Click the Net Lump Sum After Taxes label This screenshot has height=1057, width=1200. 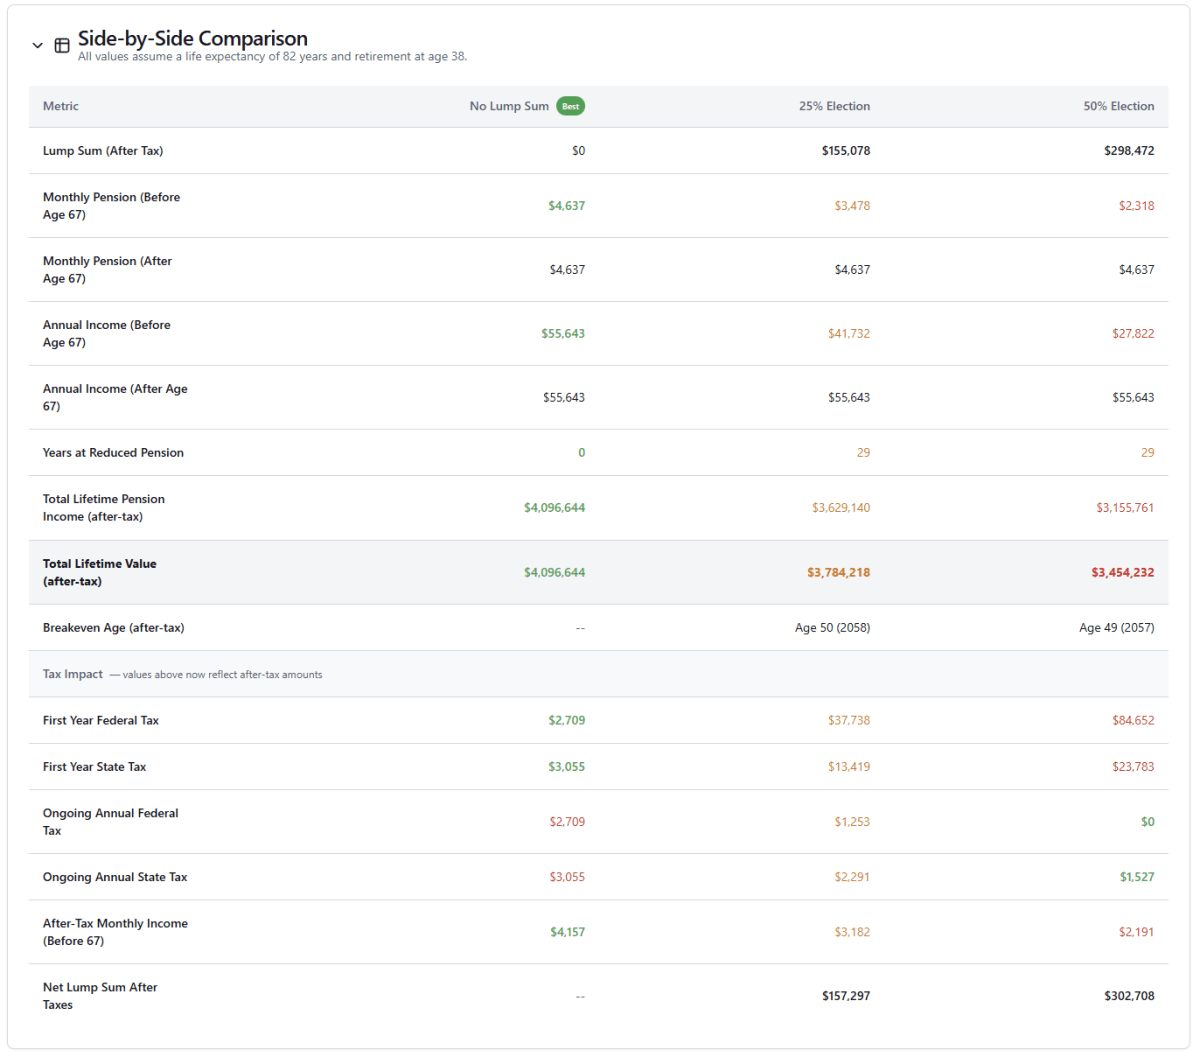100,996
